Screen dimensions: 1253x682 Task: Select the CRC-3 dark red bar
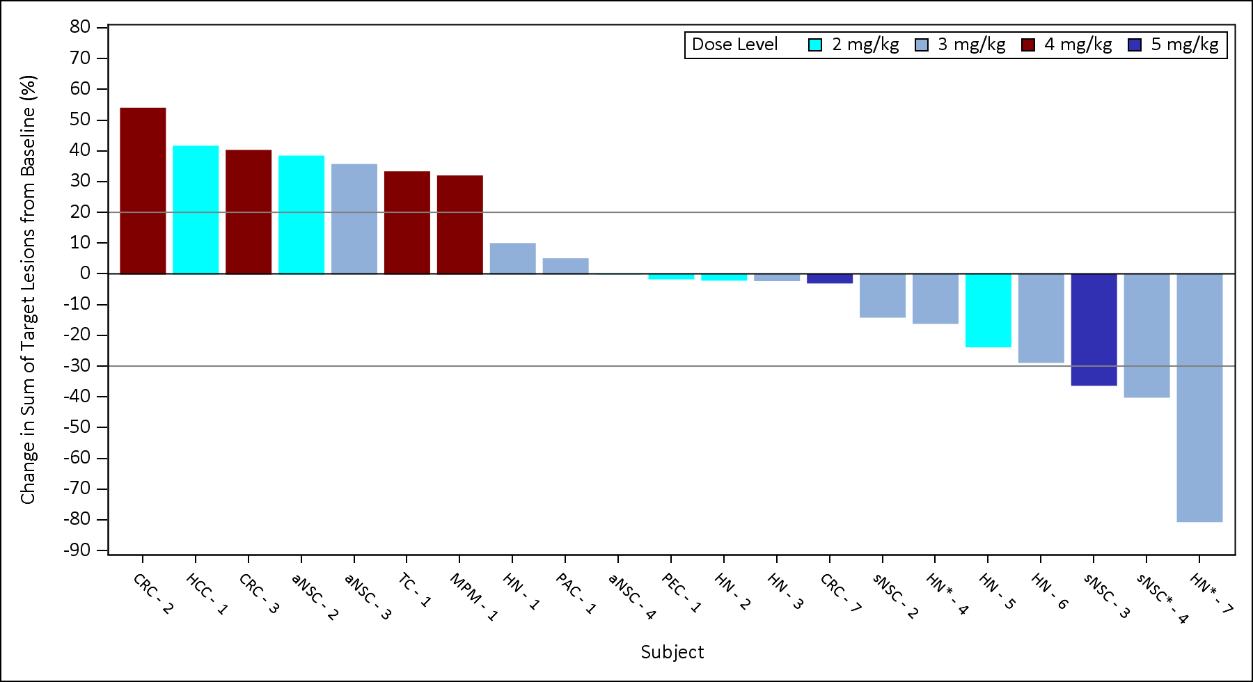250,212
